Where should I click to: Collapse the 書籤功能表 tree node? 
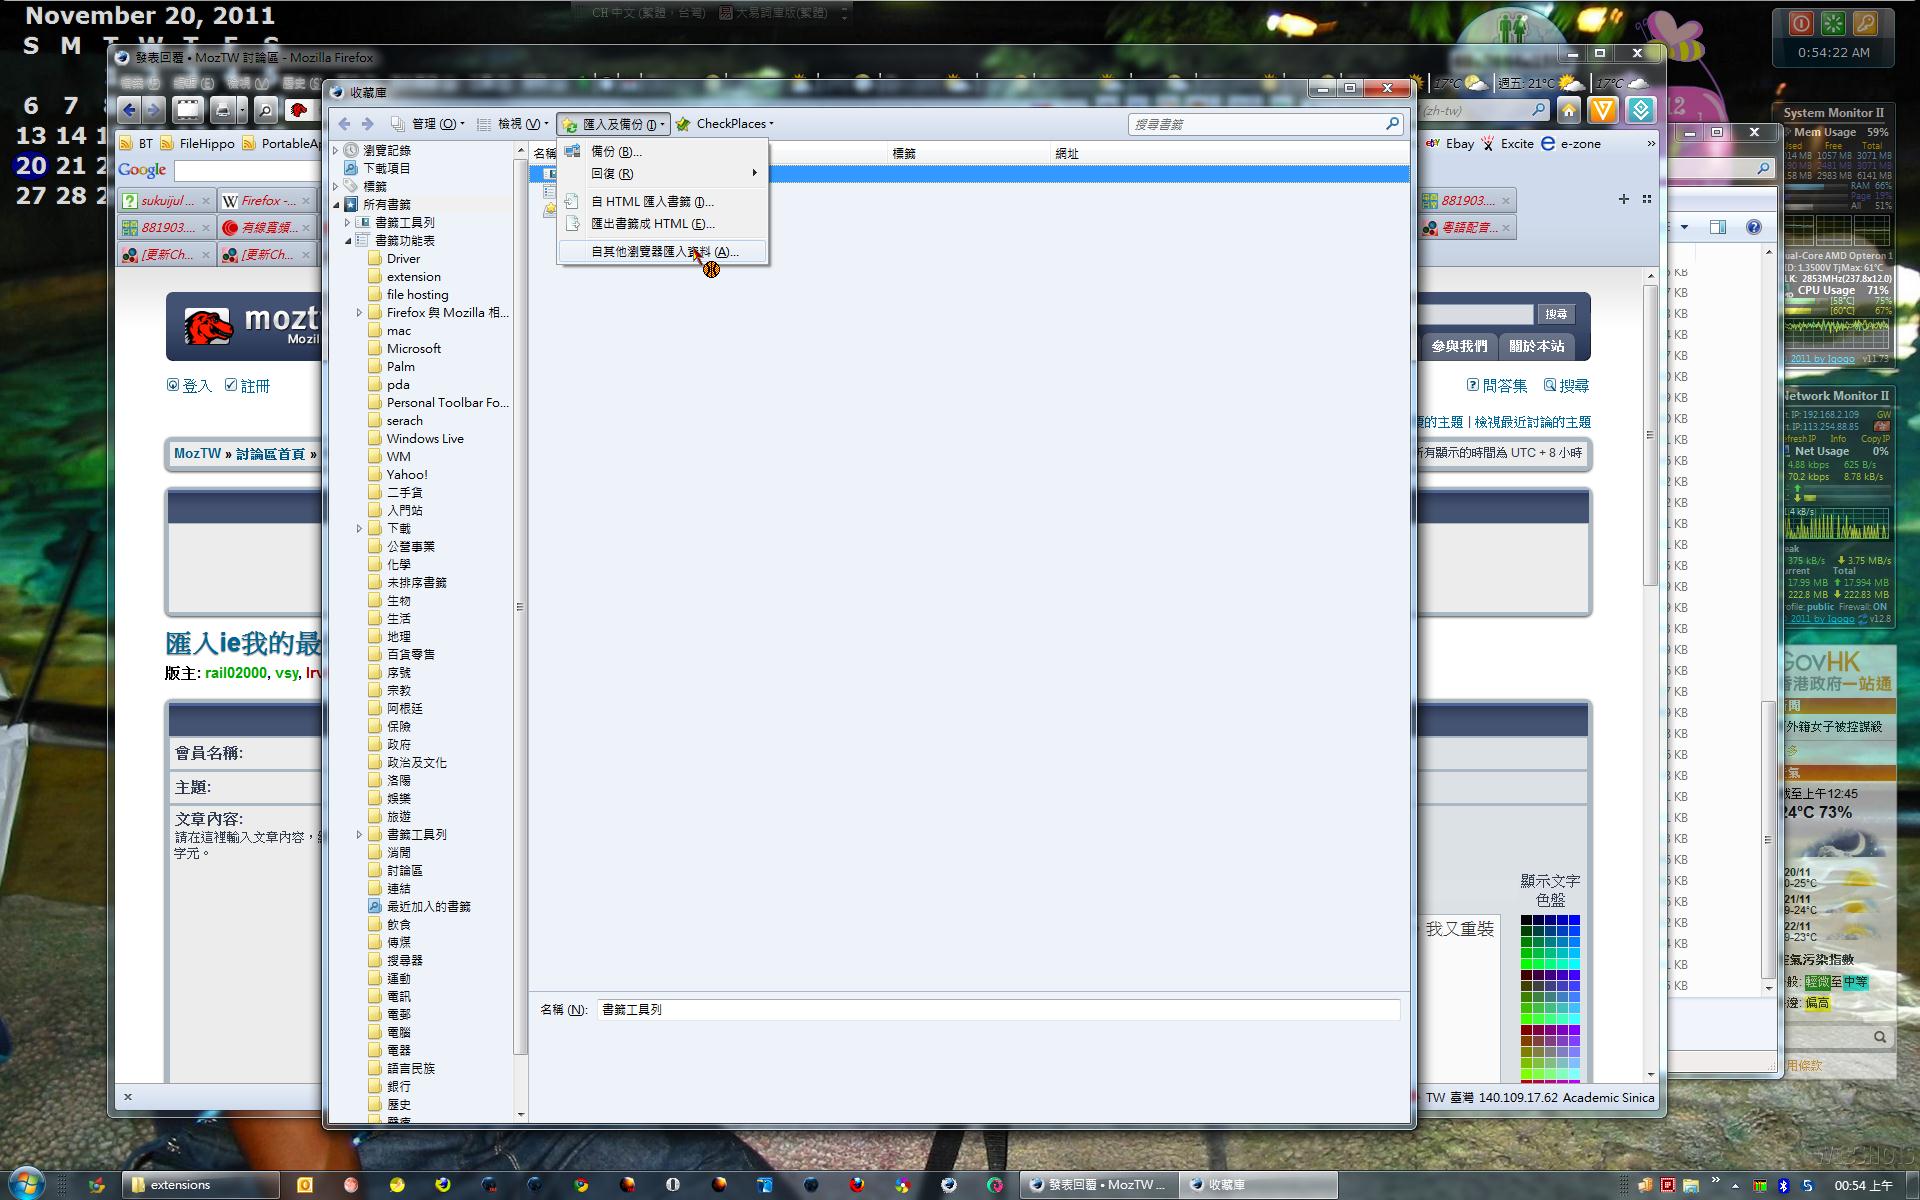(x=348, y=241)
